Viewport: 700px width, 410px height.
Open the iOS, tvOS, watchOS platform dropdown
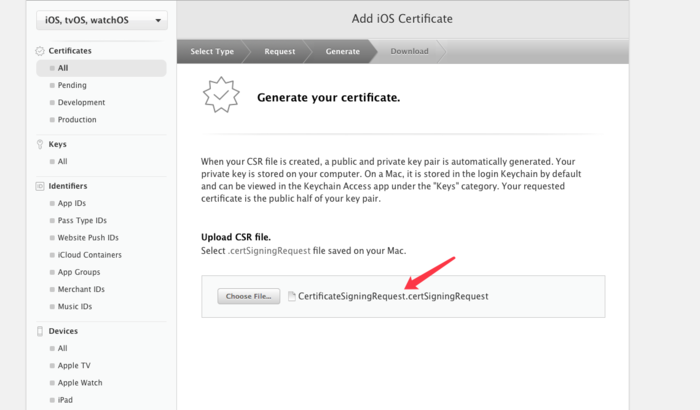coord(102,20)
